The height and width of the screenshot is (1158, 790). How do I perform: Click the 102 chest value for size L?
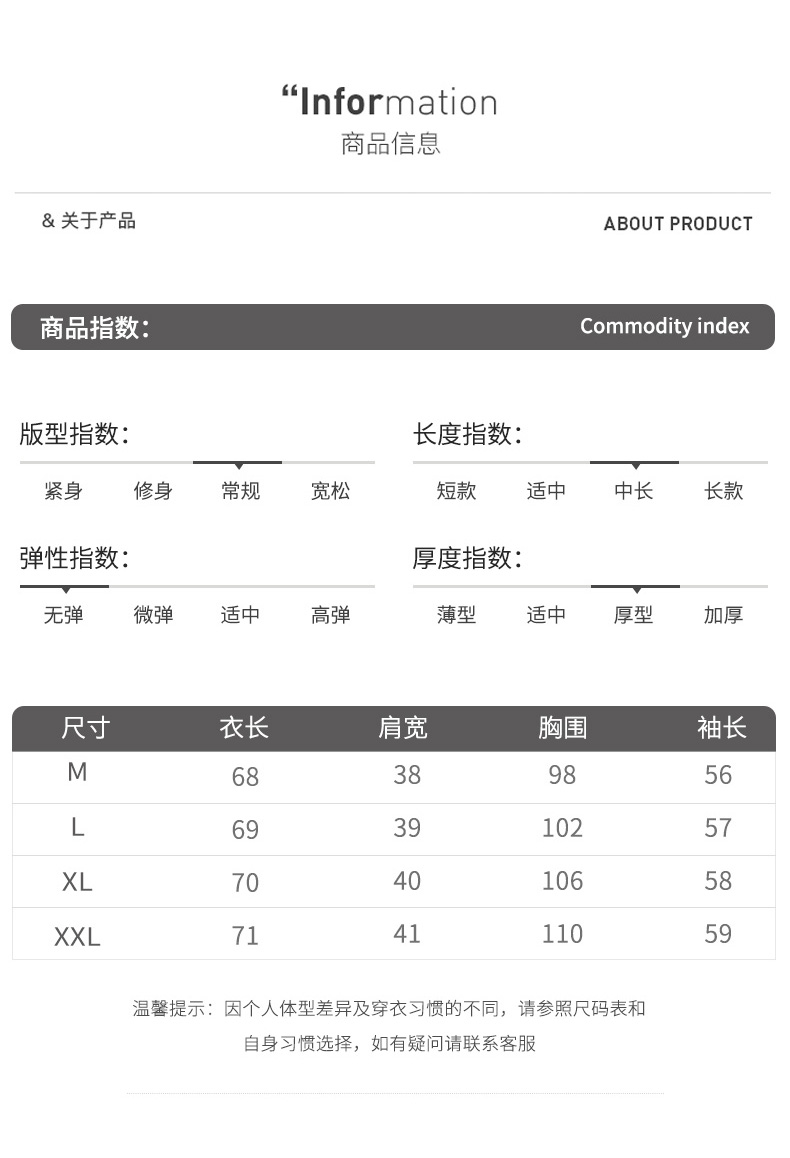coord(562,828)
